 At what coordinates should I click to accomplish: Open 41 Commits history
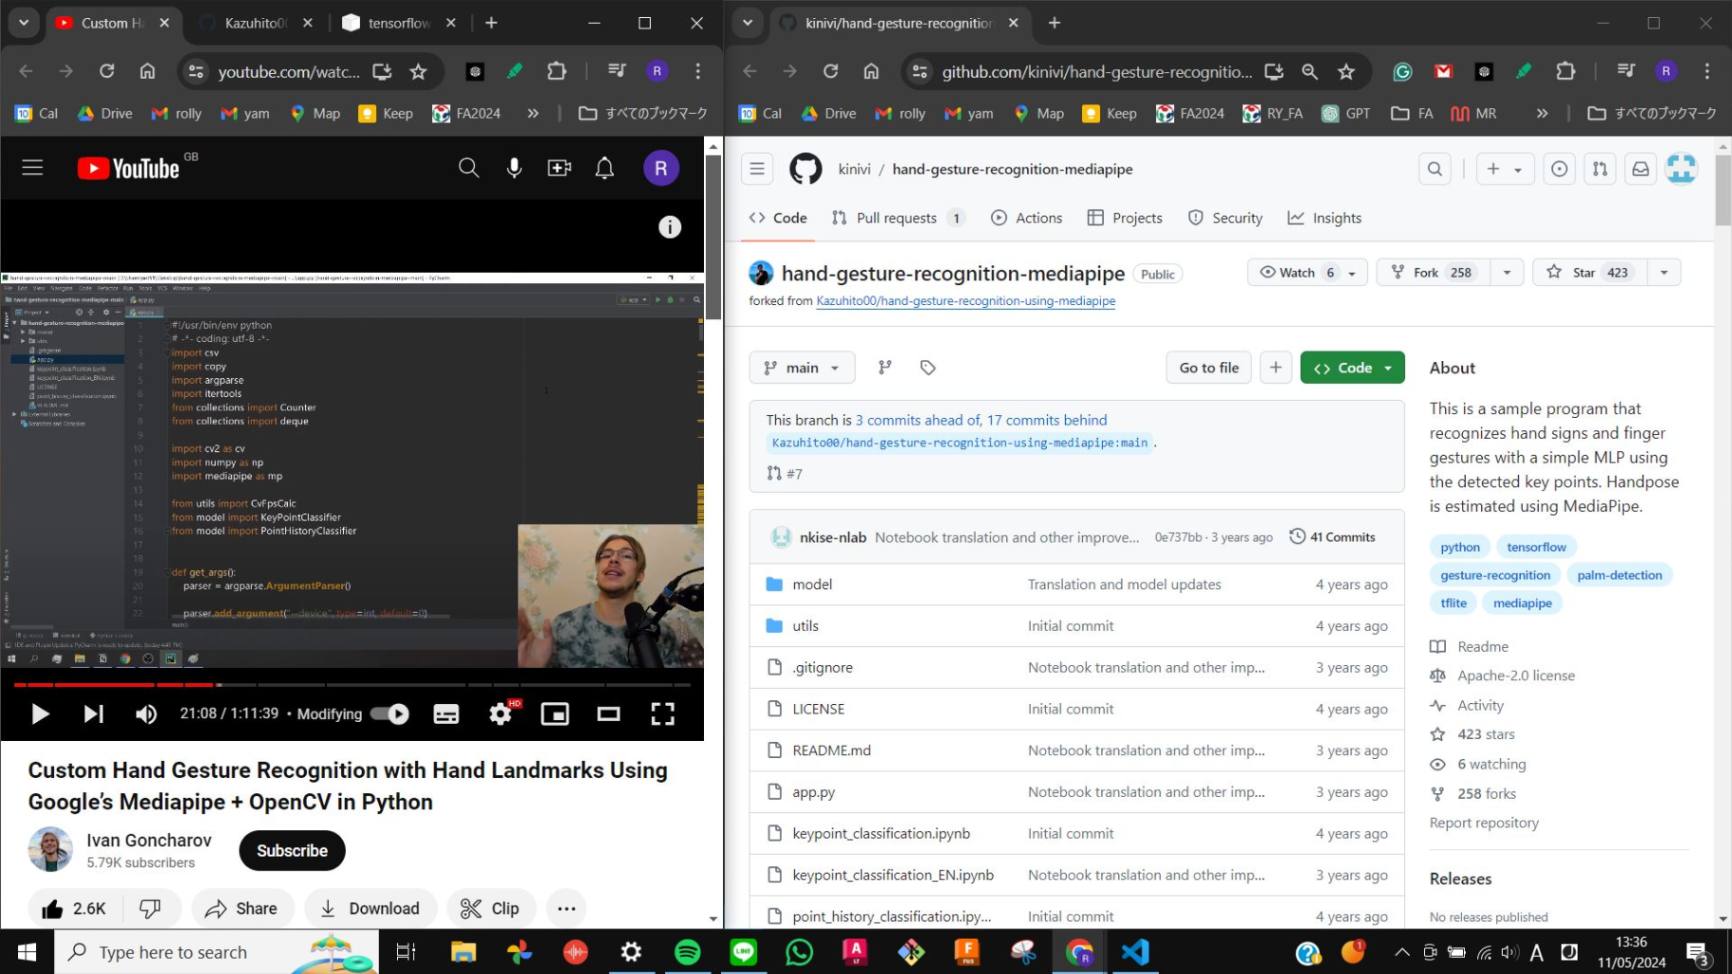1332,537
